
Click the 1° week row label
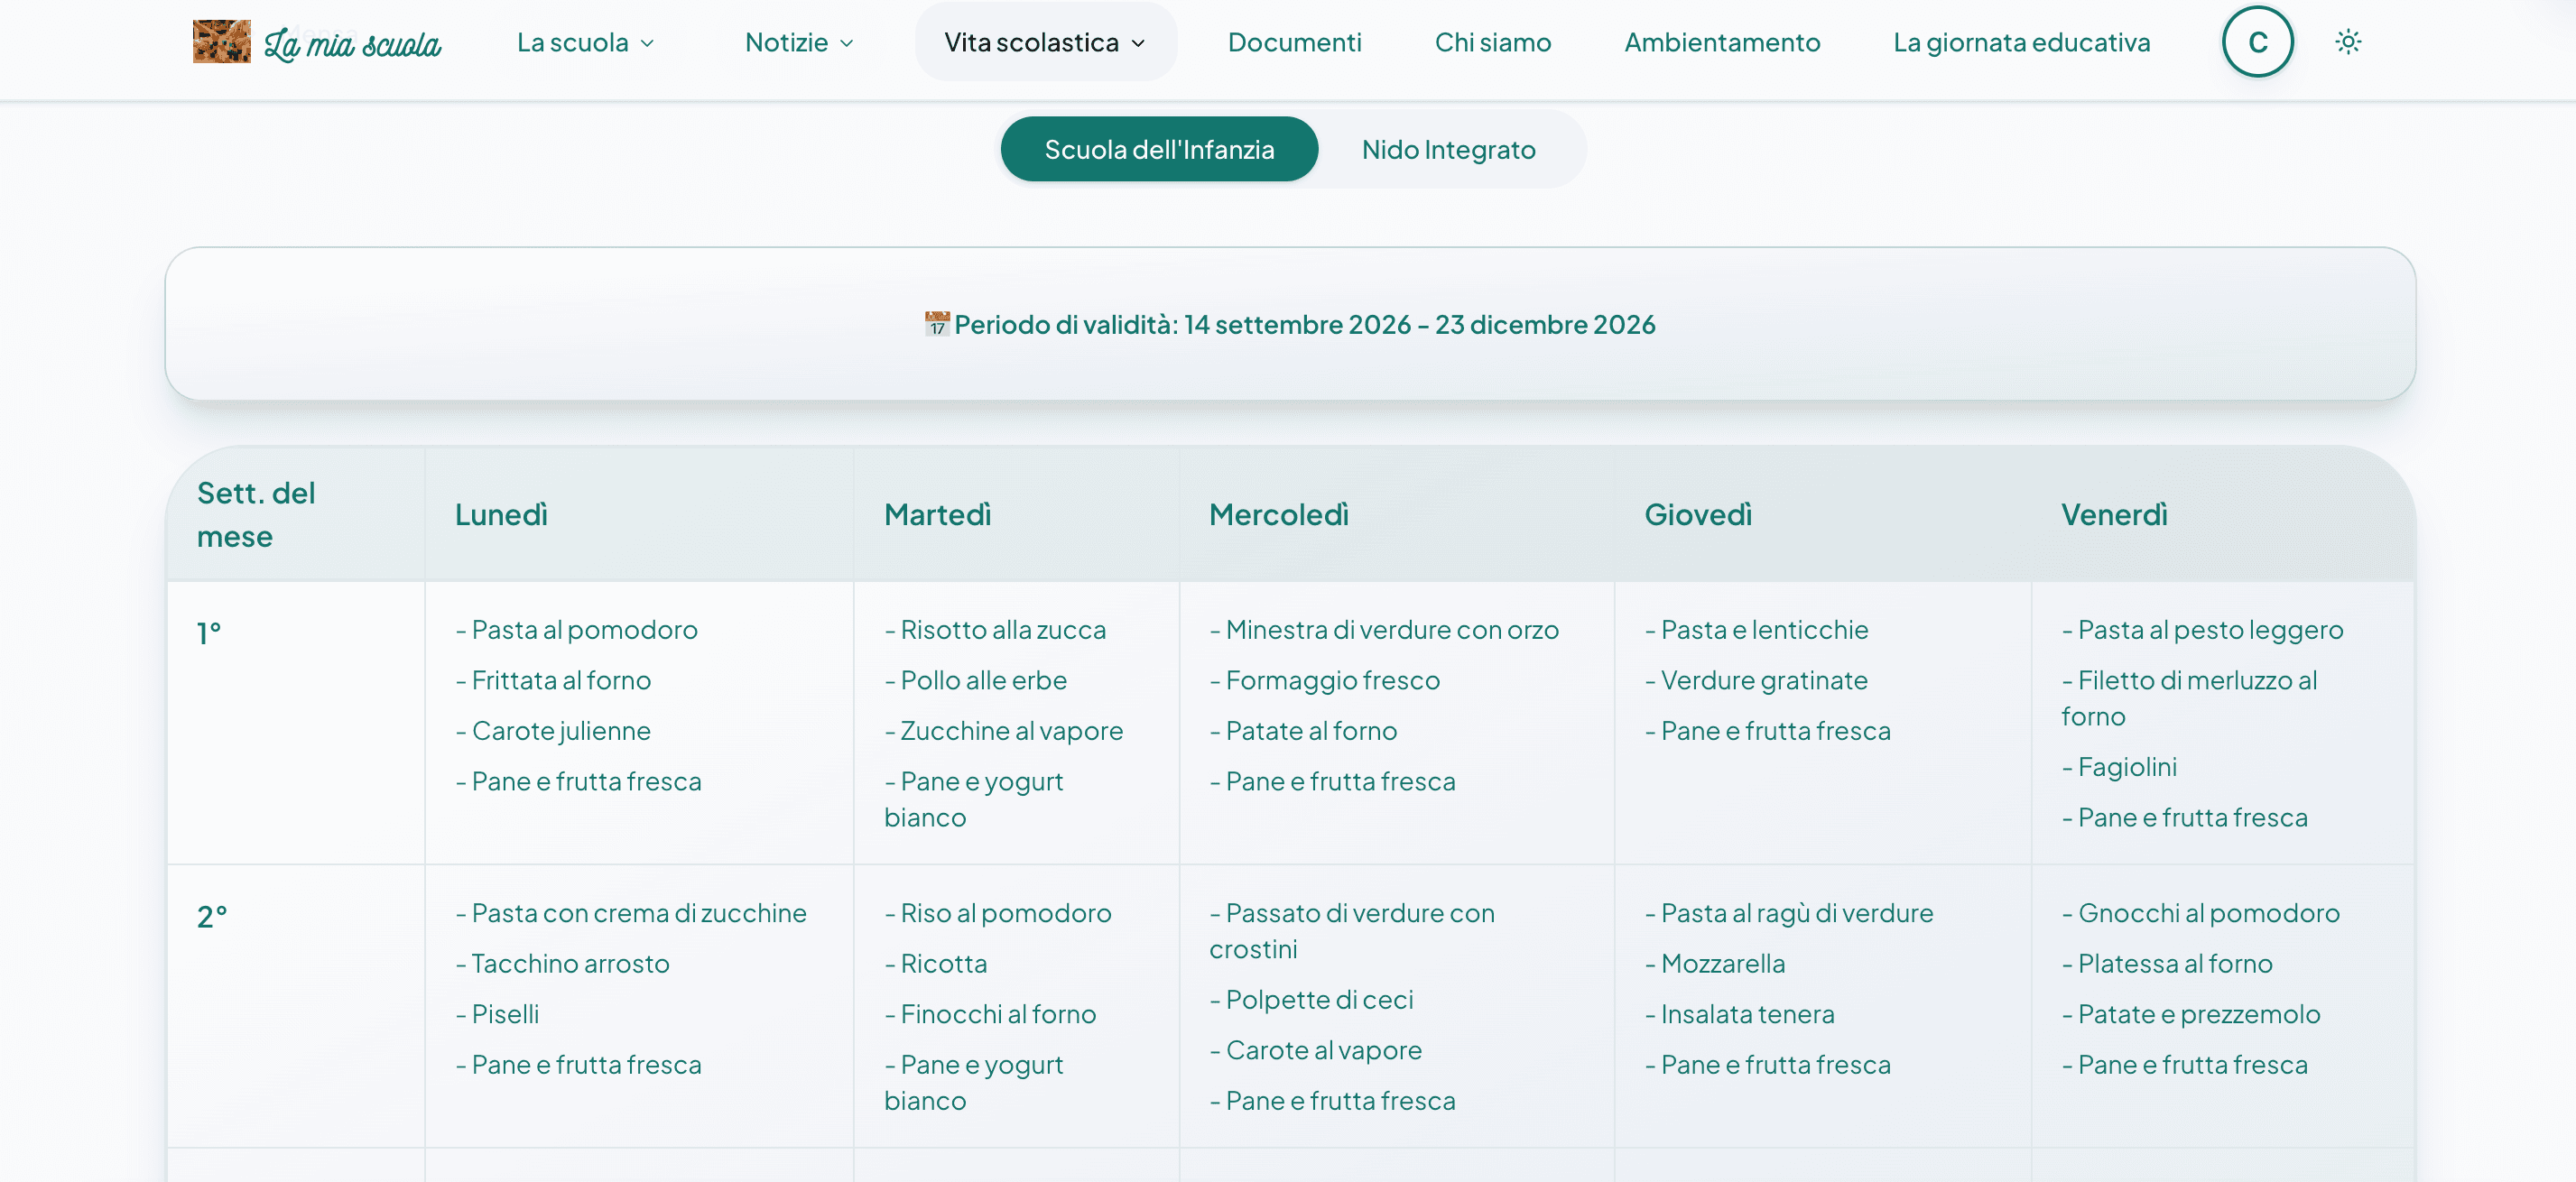click(x=209, y=633)
